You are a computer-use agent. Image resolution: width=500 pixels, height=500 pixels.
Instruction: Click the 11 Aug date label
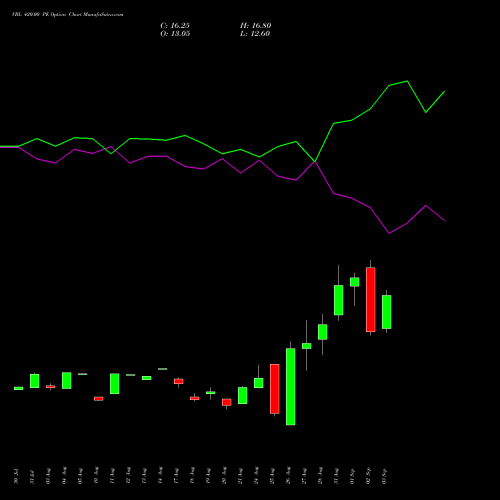point(112,476)
